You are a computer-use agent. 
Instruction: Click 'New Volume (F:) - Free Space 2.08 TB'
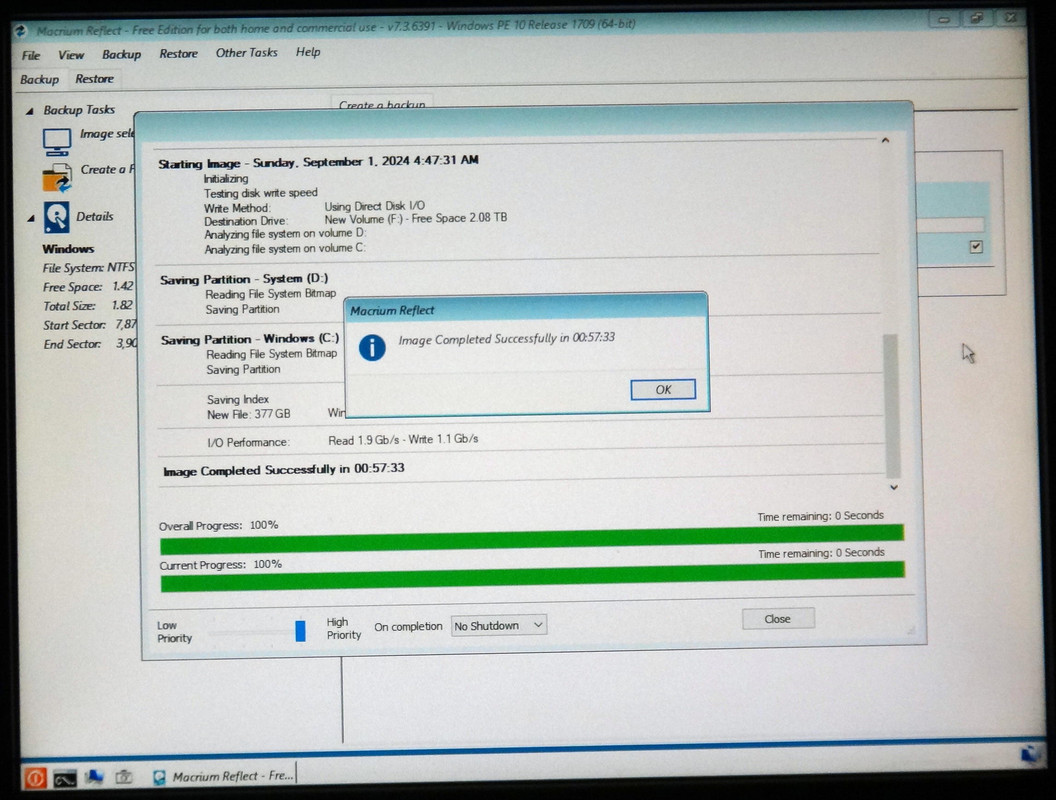[x=416, y=219]
